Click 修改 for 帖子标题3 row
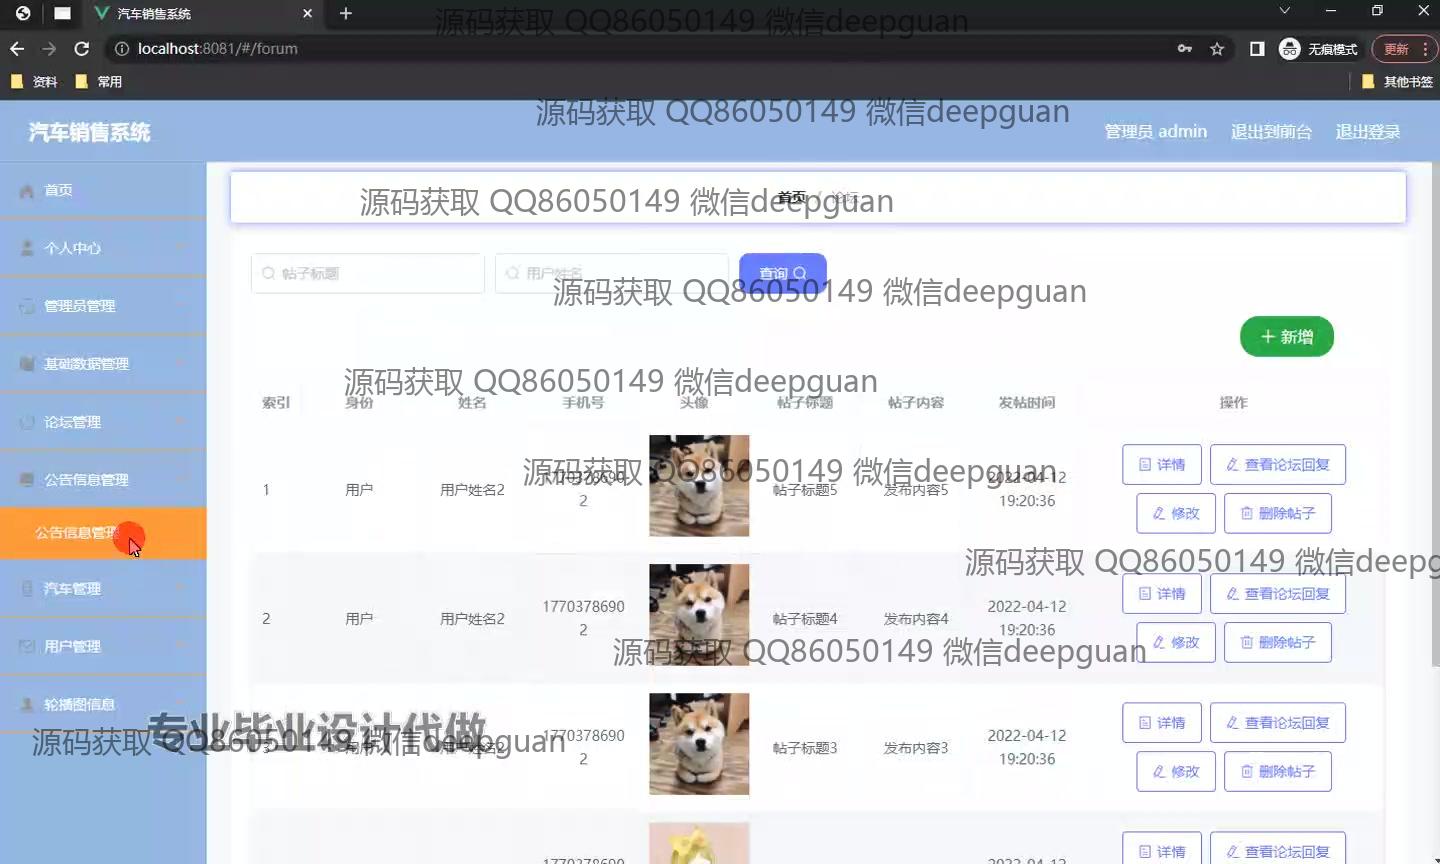 click(1176, 772)
